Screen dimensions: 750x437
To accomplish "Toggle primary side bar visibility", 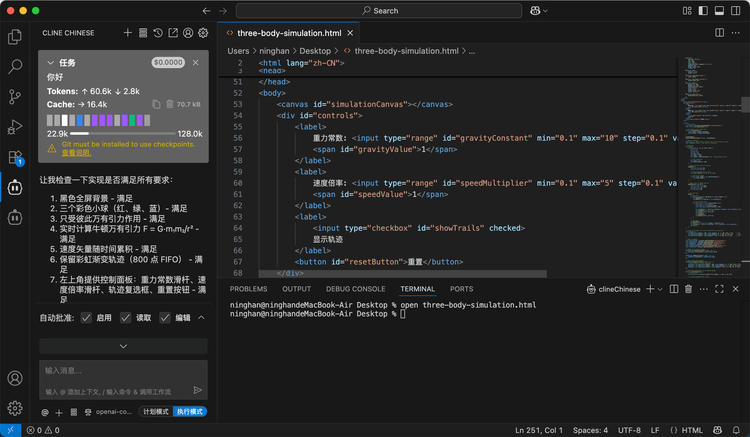I will (x=703, y=11).
